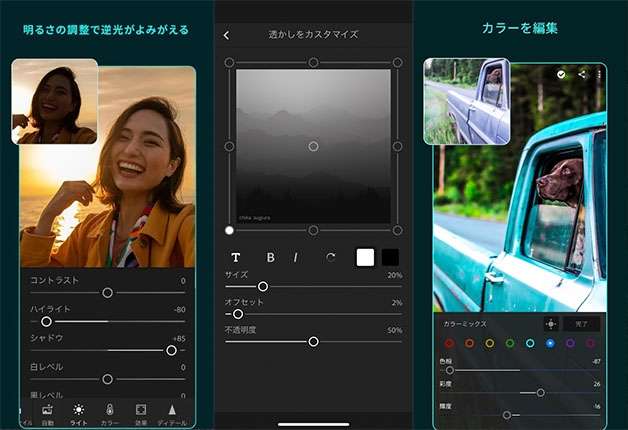
Task: Click the 彩度 saturation slider handle
Action: (x=540, y=393)
